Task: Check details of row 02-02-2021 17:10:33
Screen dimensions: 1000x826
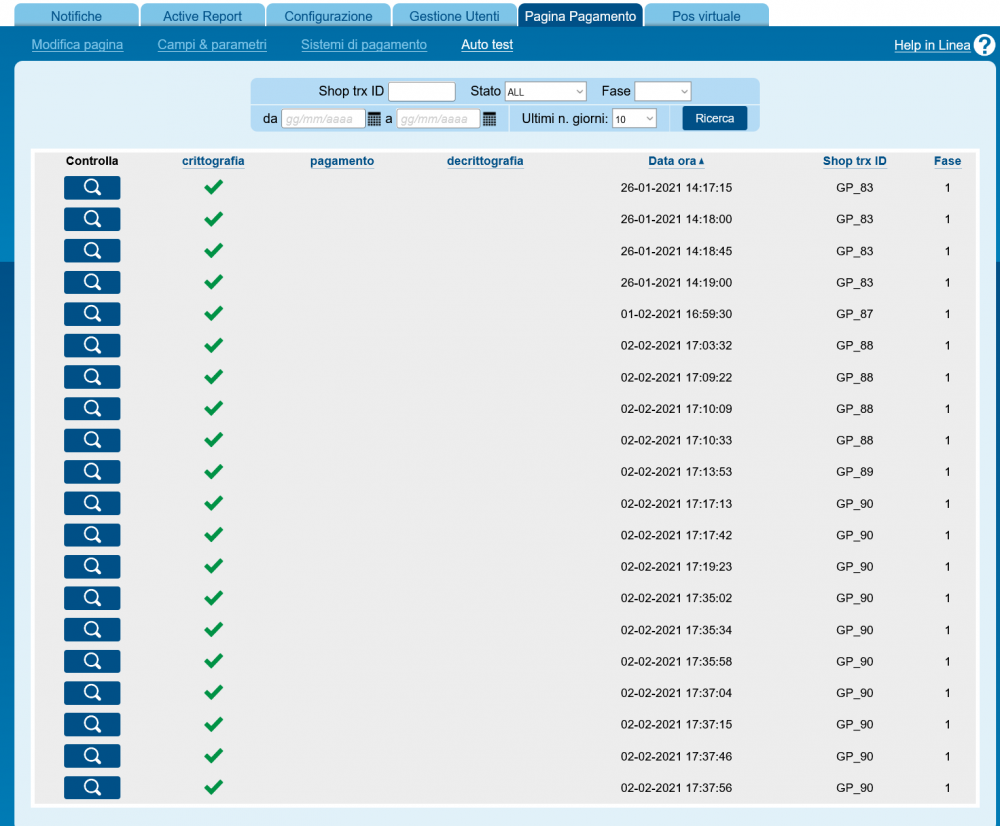Action: point(92,440)
